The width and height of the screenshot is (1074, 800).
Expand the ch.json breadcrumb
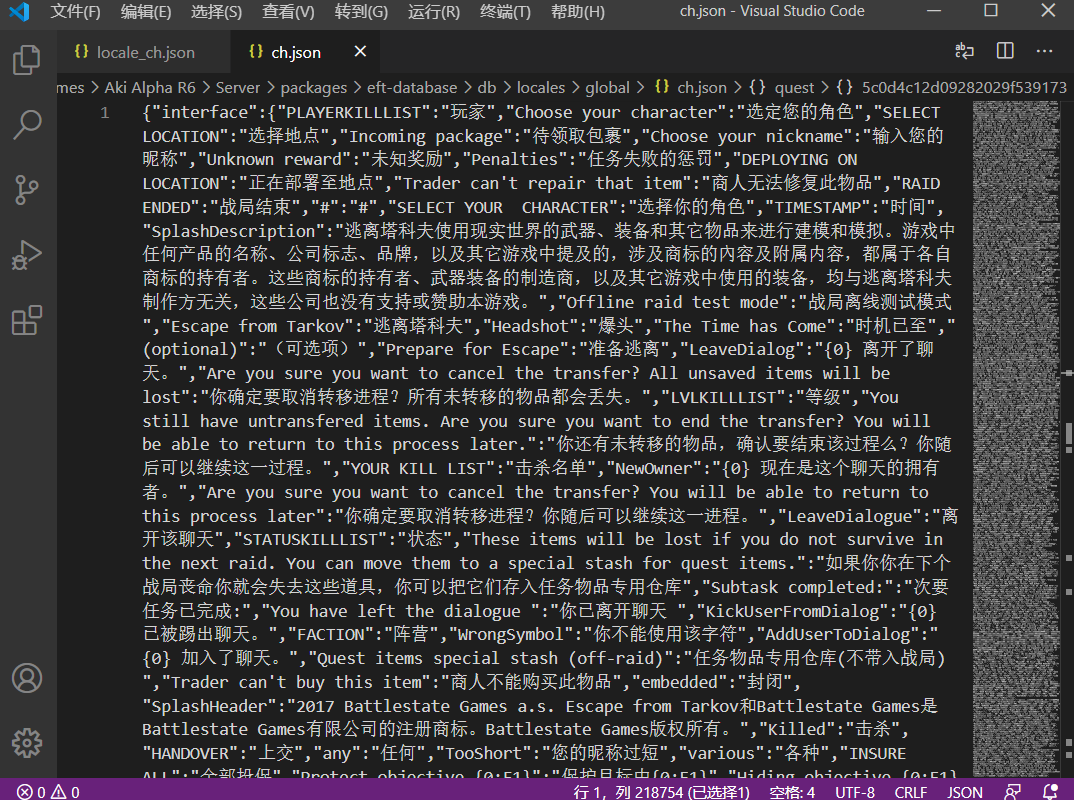690,88
